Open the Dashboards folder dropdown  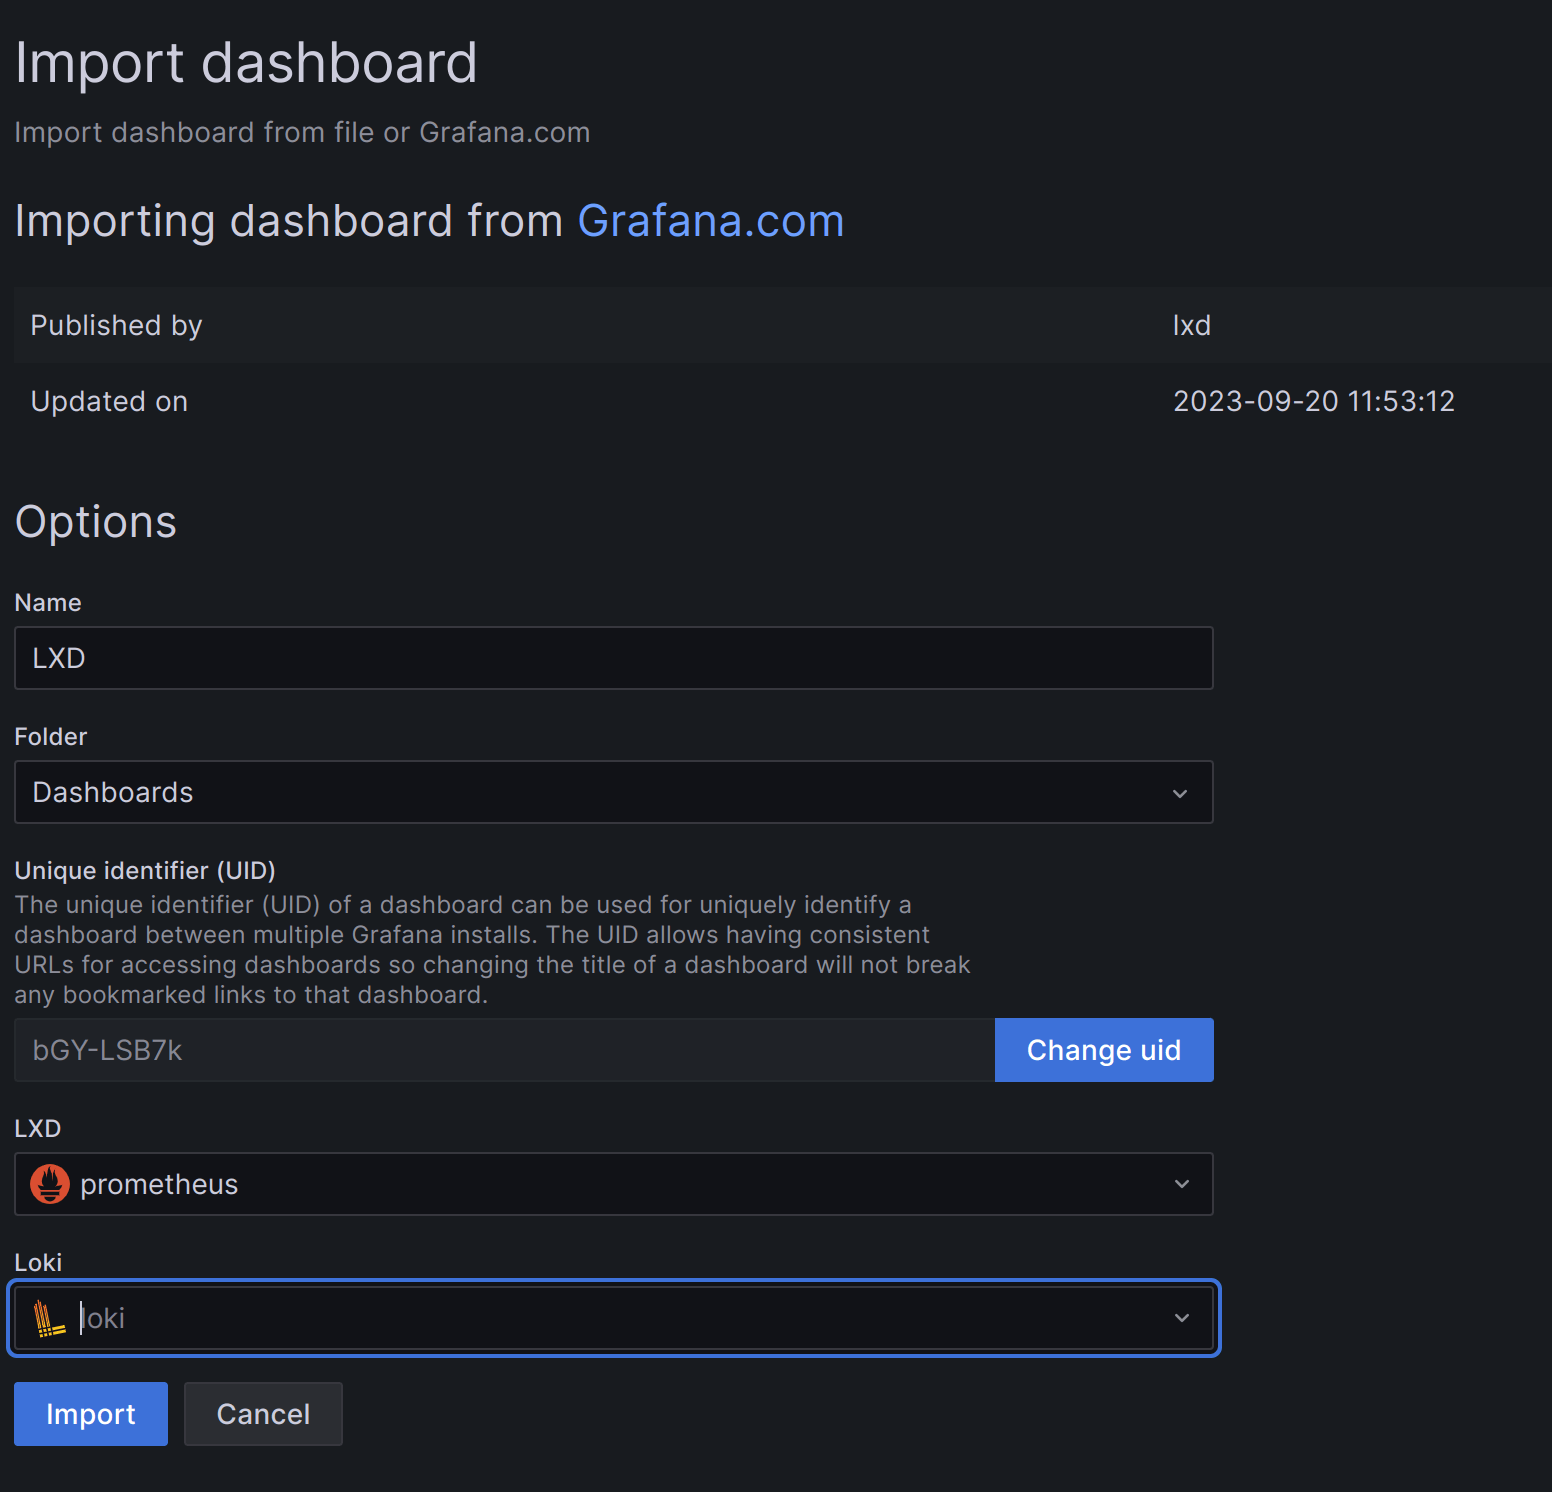[613, 792]
